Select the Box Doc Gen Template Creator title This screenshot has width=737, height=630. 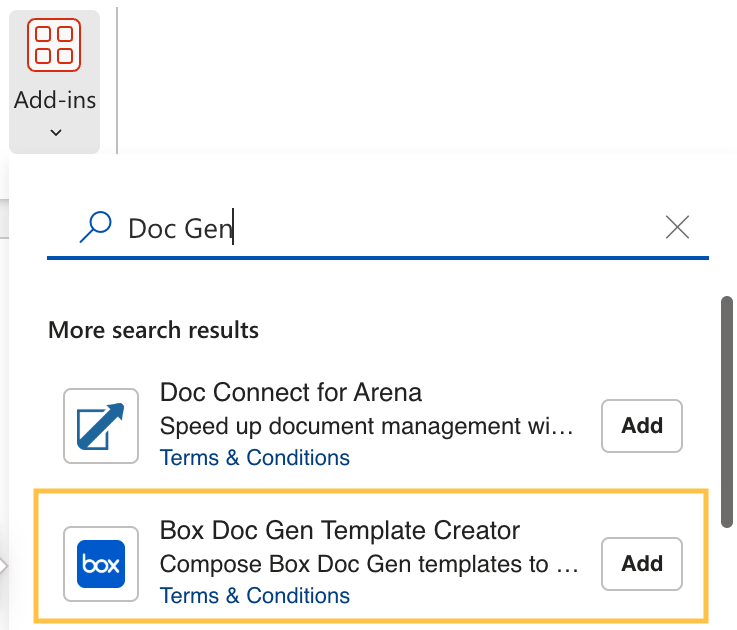pyautogui.click(x=340, y=531)
